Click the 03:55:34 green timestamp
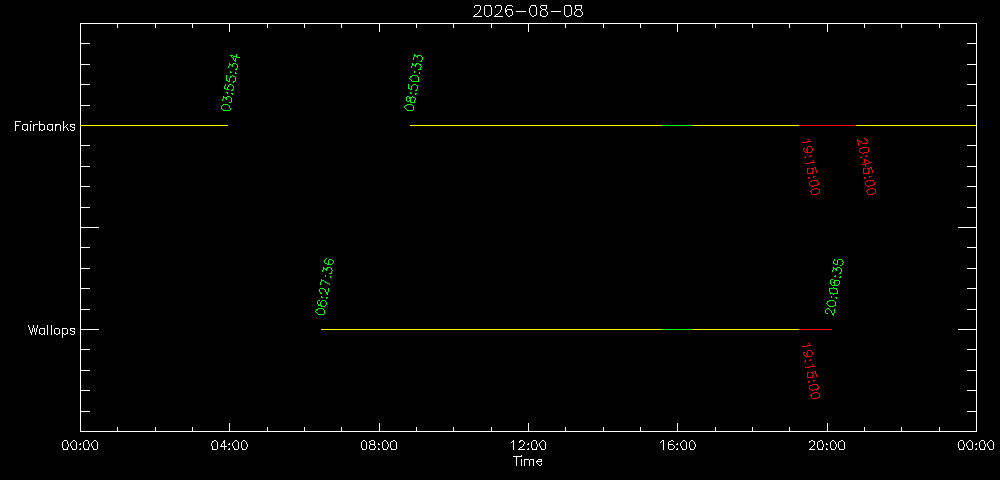The height and width of the screenshot is (480, 1000). pos(230,83)
